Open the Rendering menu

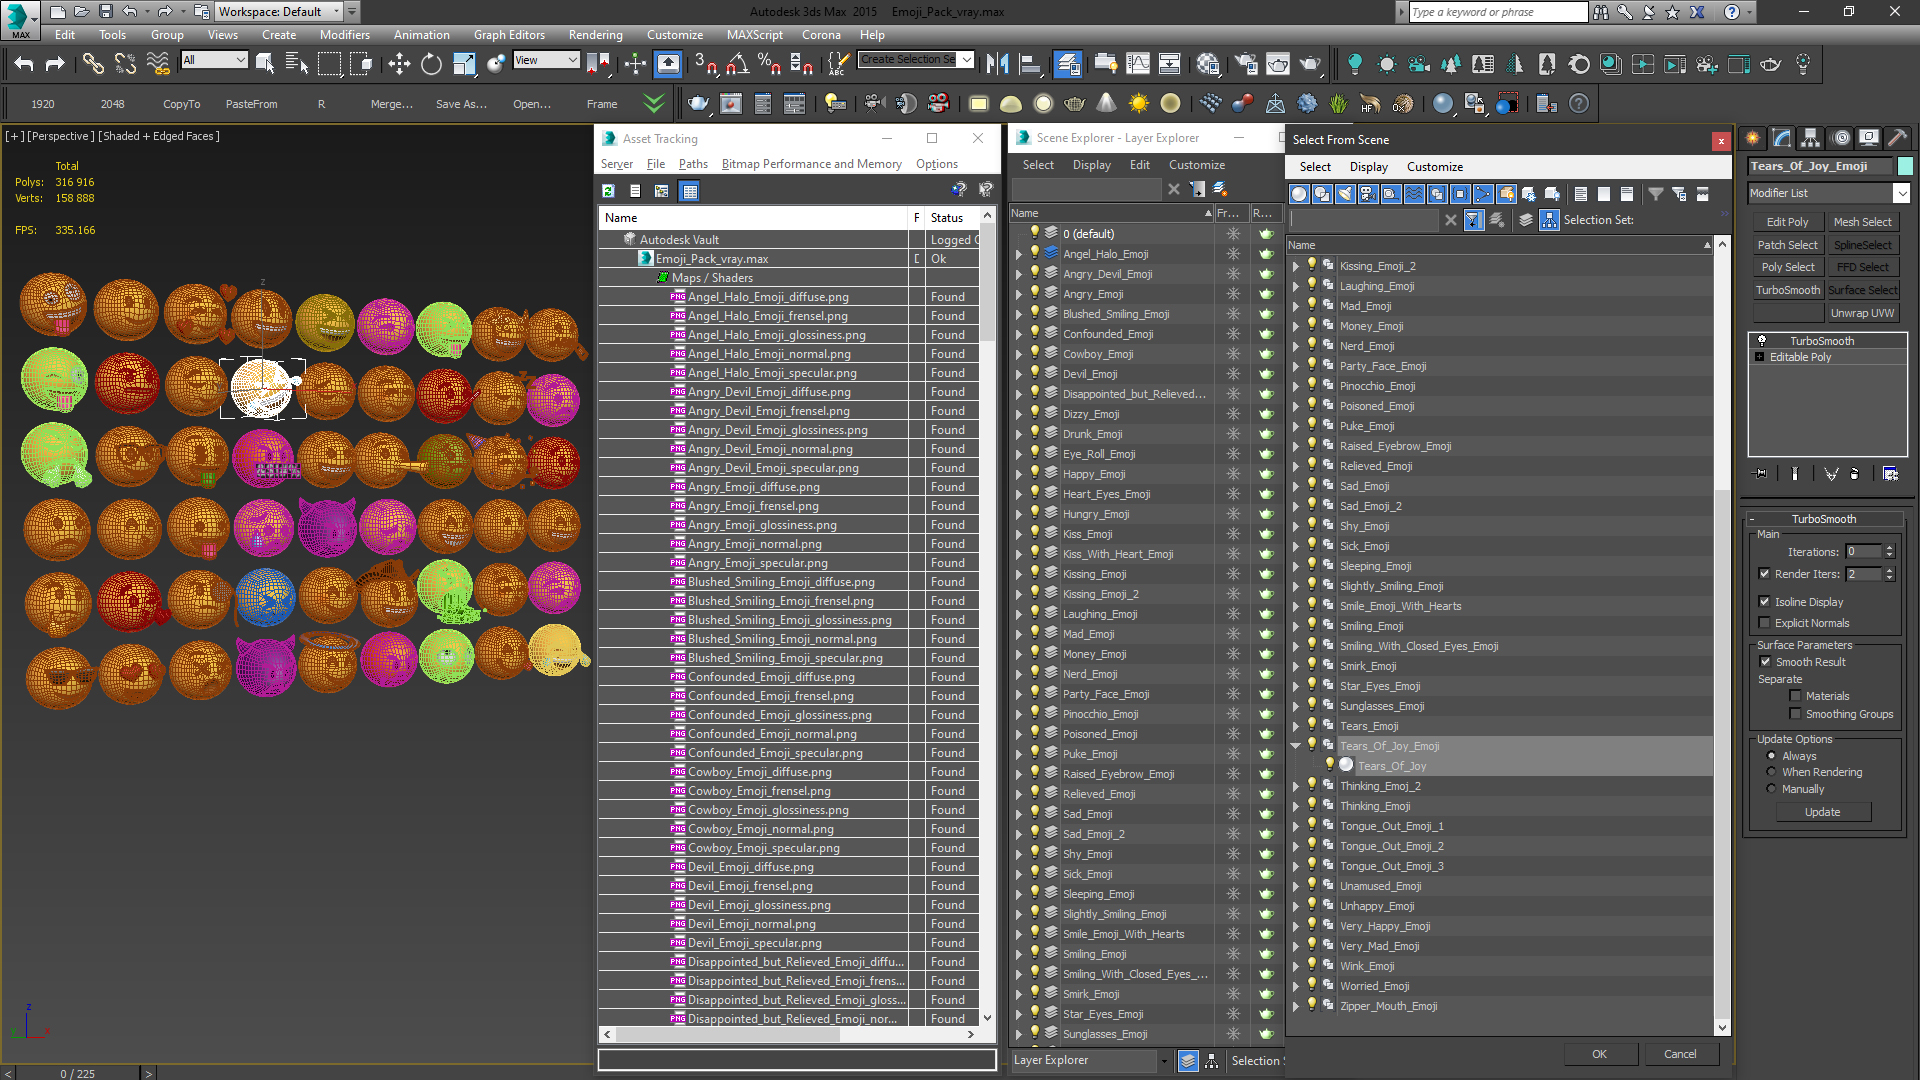click(x=595, y=34)
